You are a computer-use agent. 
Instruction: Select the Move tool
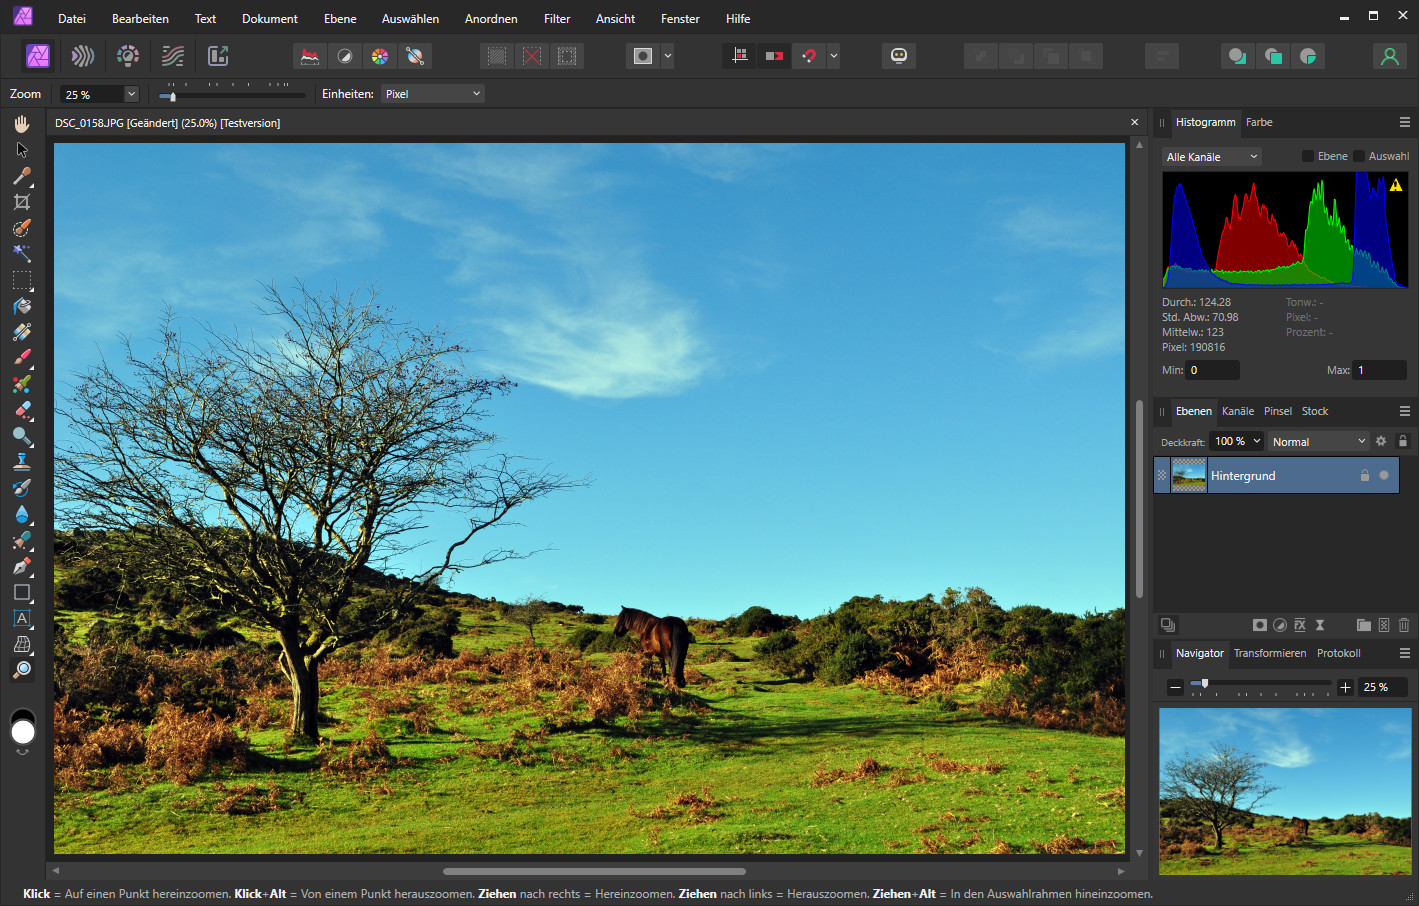point(22,149)
